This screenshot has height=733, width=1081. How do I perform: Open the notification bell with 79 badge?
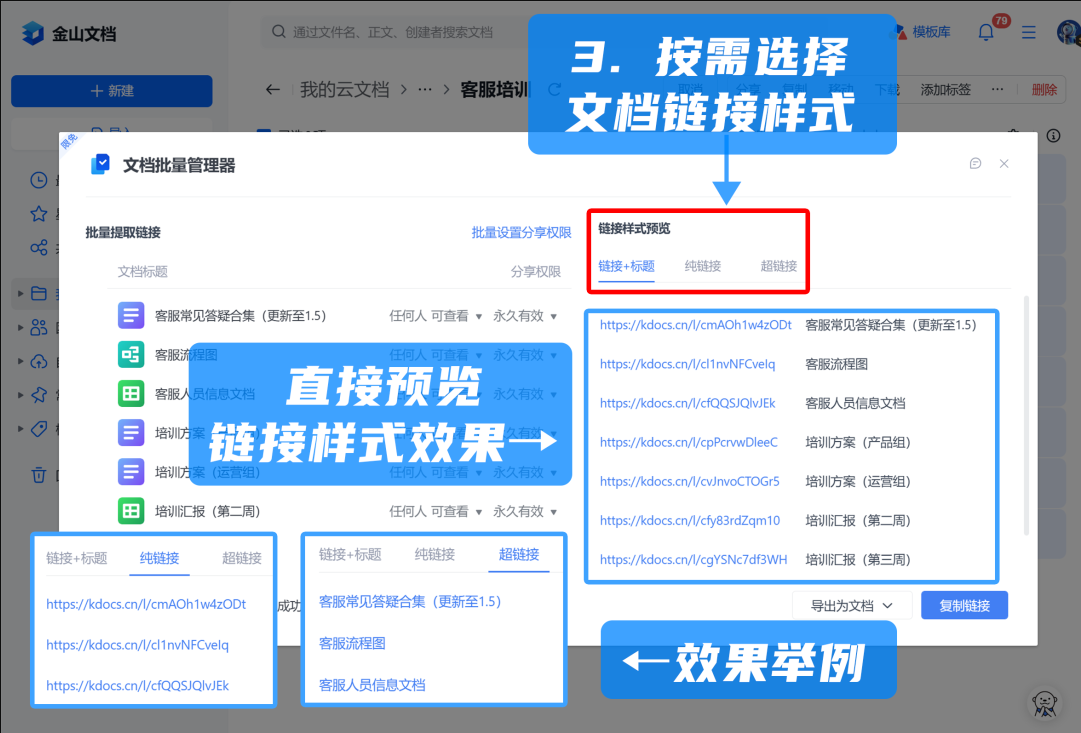(986, 32)
